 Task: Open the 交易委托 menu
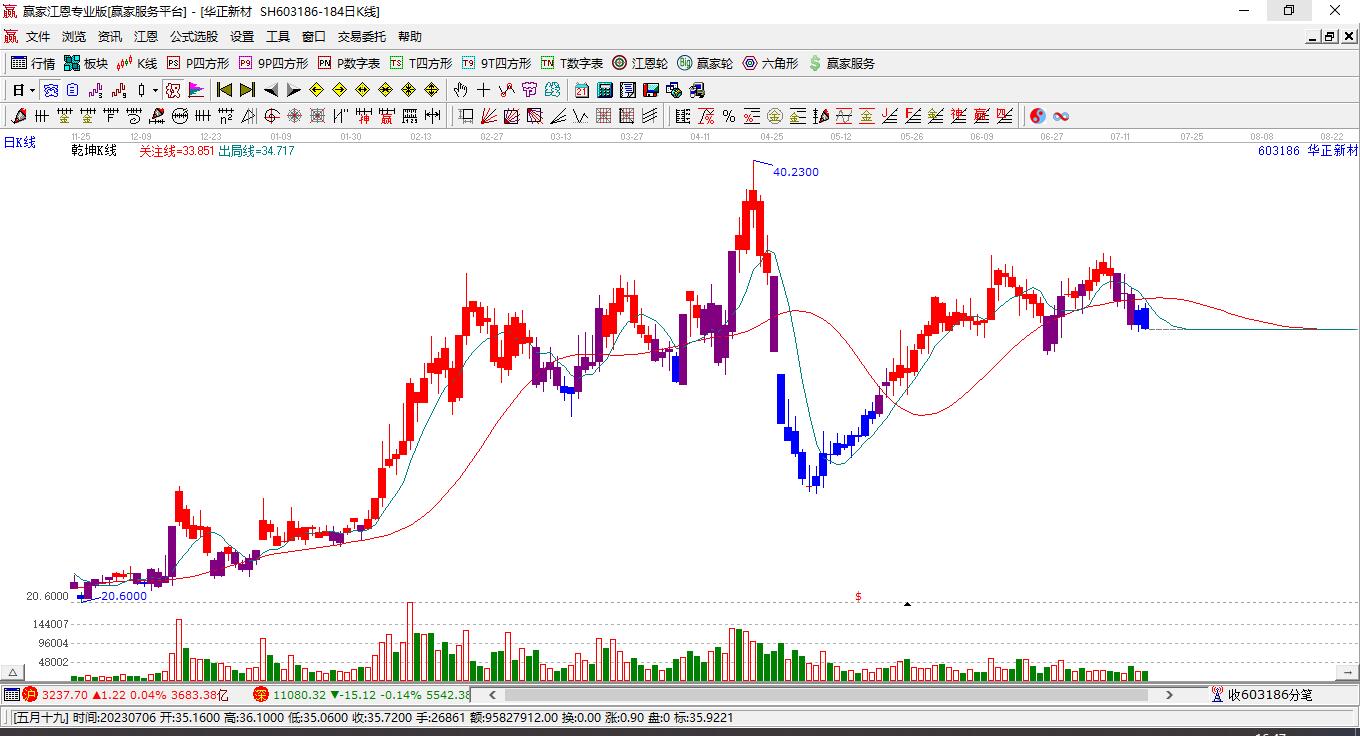(362, 36)
